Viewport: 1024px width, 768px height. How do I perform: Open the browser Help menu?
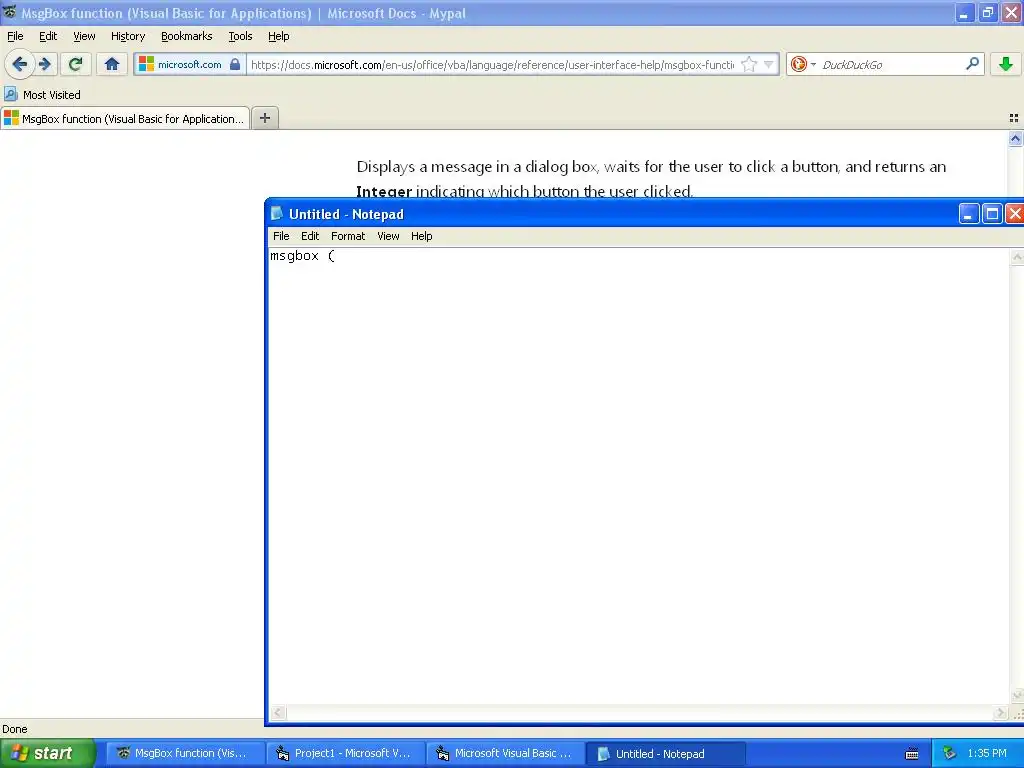279,36
